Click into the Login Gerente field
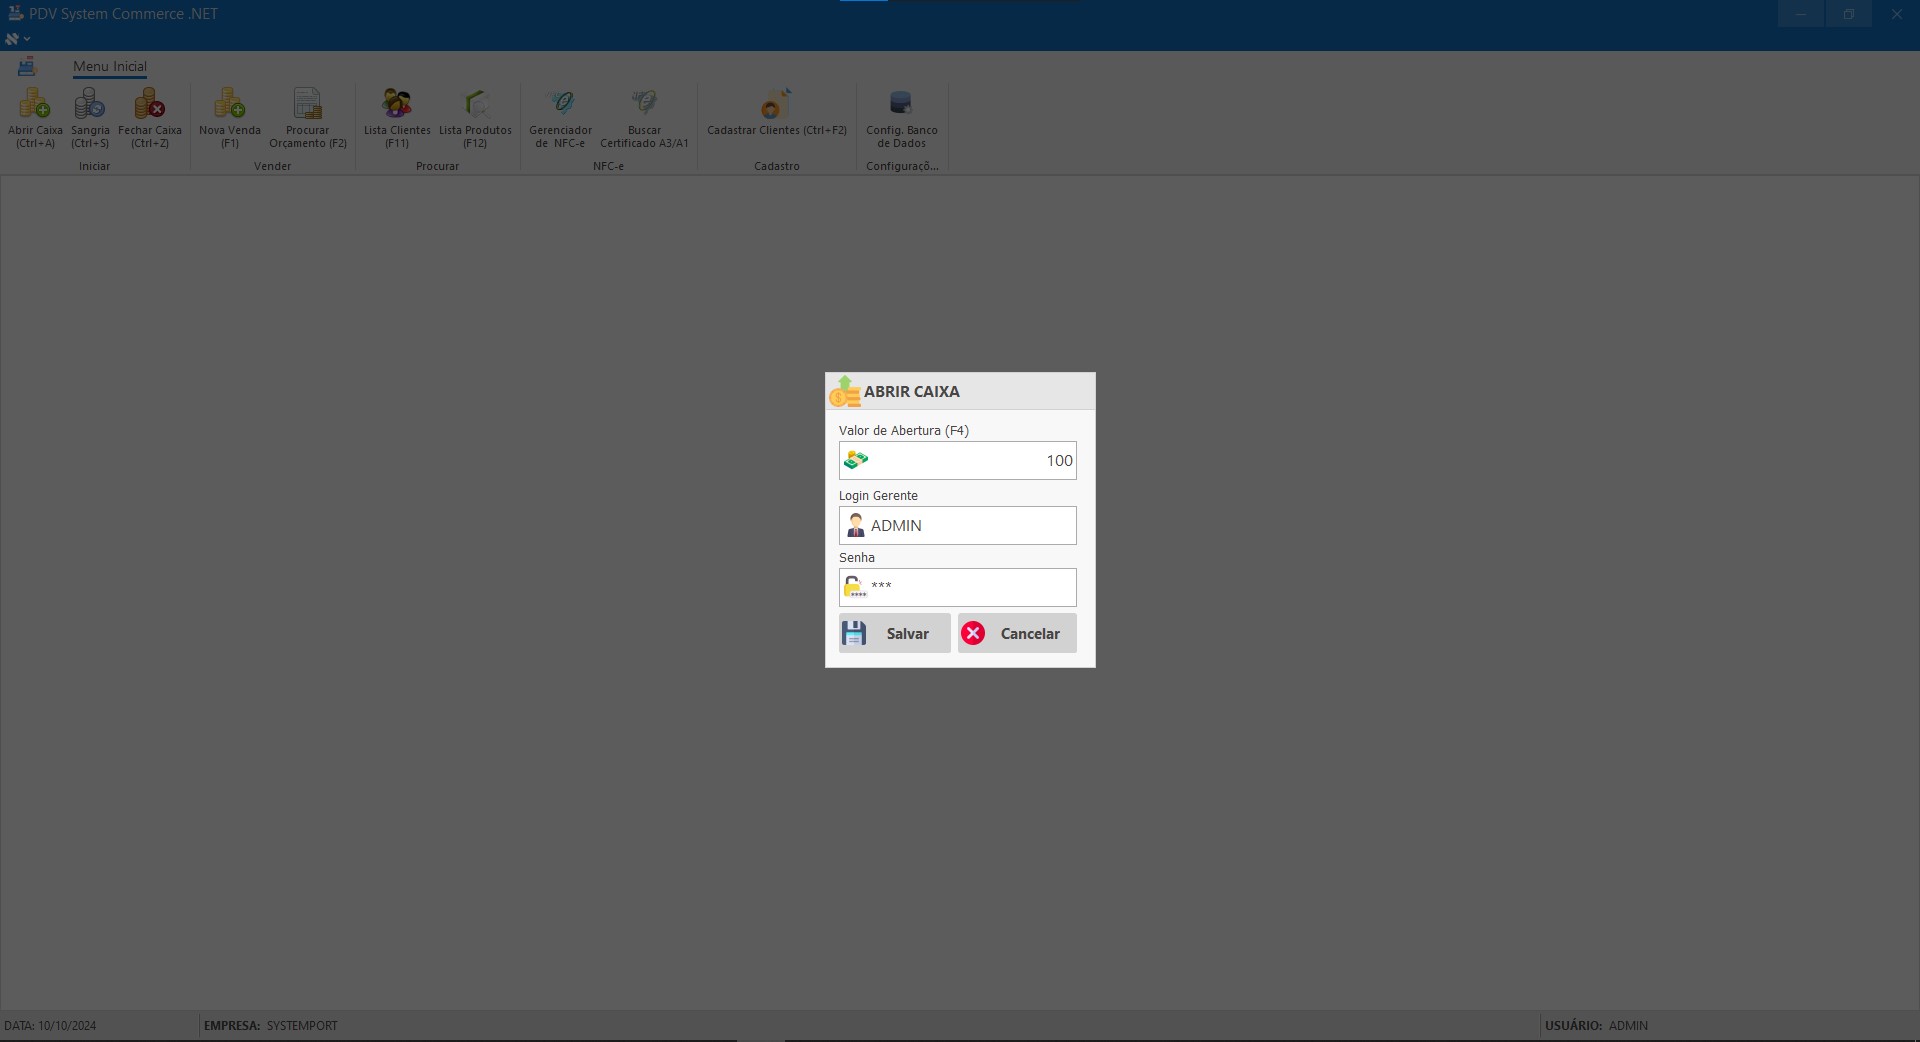This screenshot has width=1920, height=1042. pyautogui.click(x=970, y=526)
